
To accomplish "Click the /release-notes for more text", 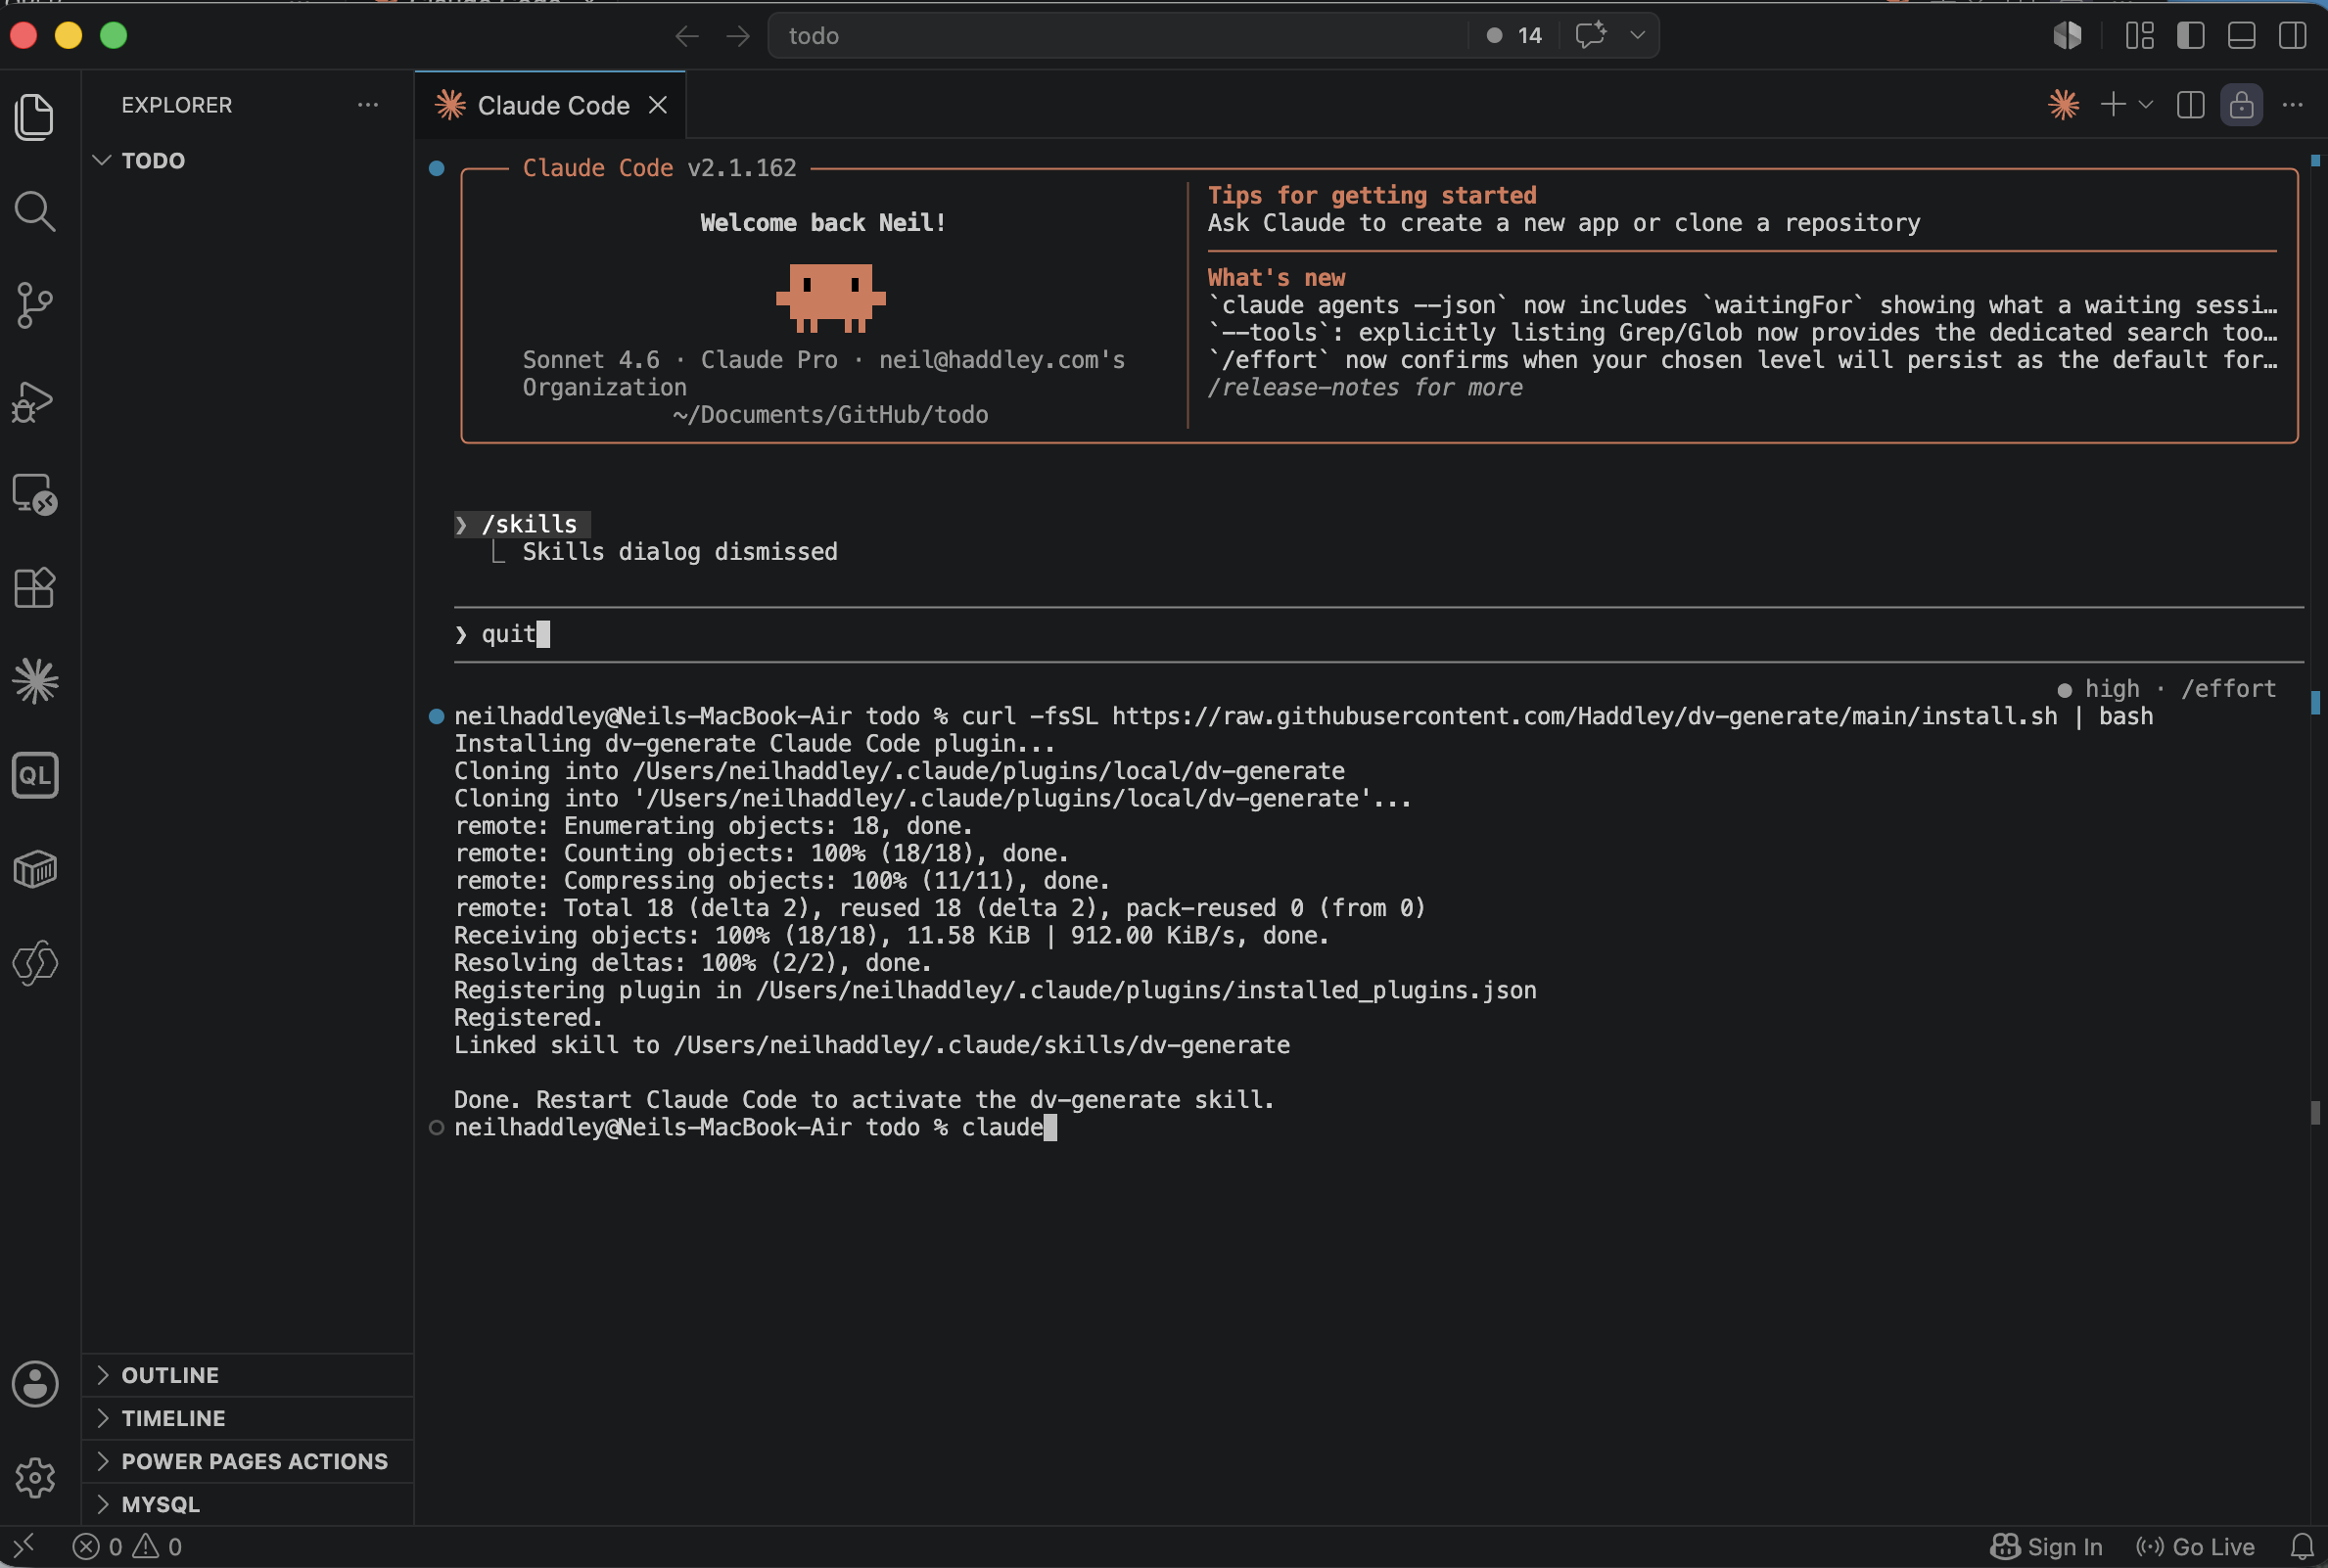I will (x=1365, y=388).
